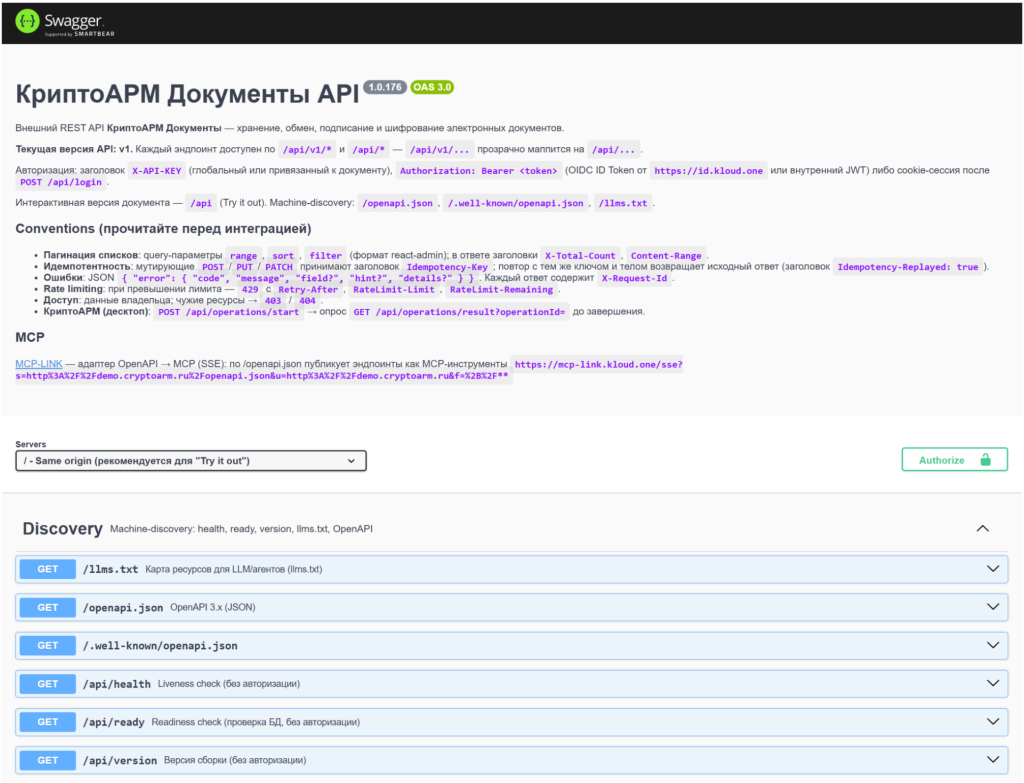Click the 429 status code text
Image resolution: width=1024 pixels, height=783 pixels.
tap(250, 289)
